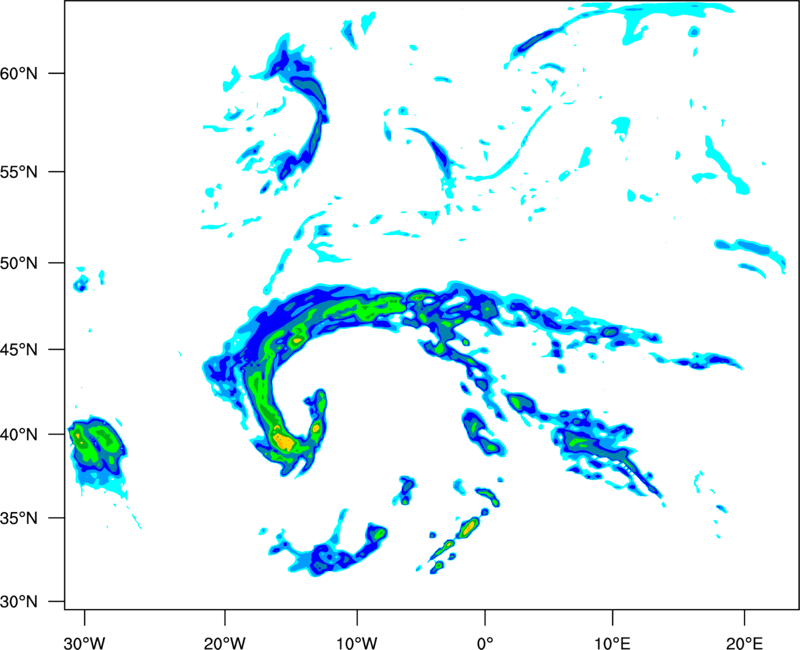This screenshot has height=650, width=800.
Task: Click the 40°N latitude label
Action: [x=19, y=435]
